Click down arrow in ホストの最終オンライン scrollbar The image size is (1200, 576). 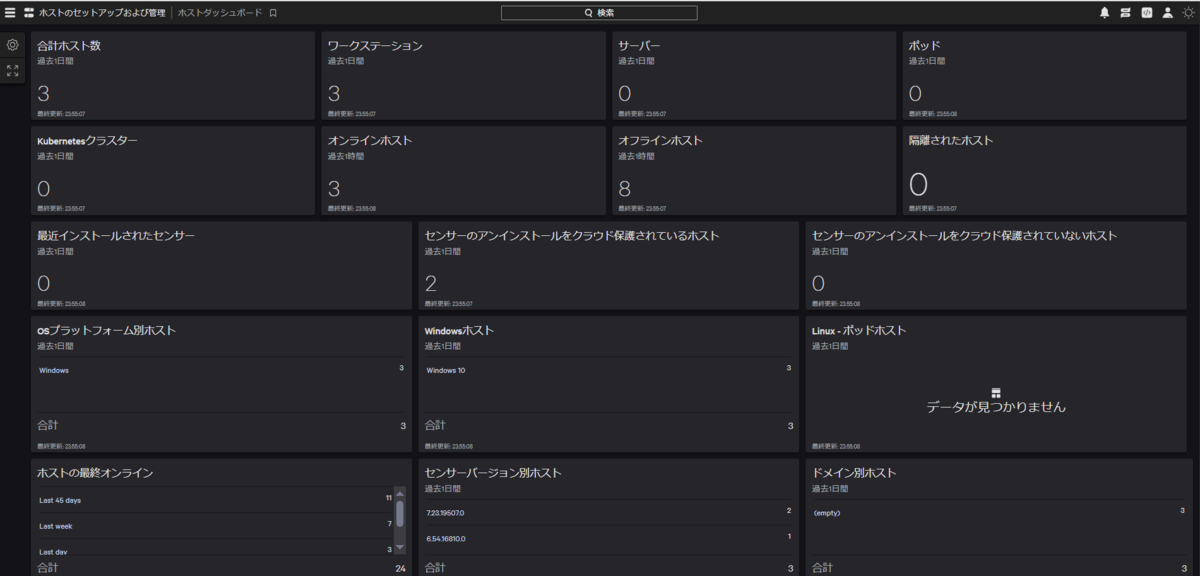(400, 548)
